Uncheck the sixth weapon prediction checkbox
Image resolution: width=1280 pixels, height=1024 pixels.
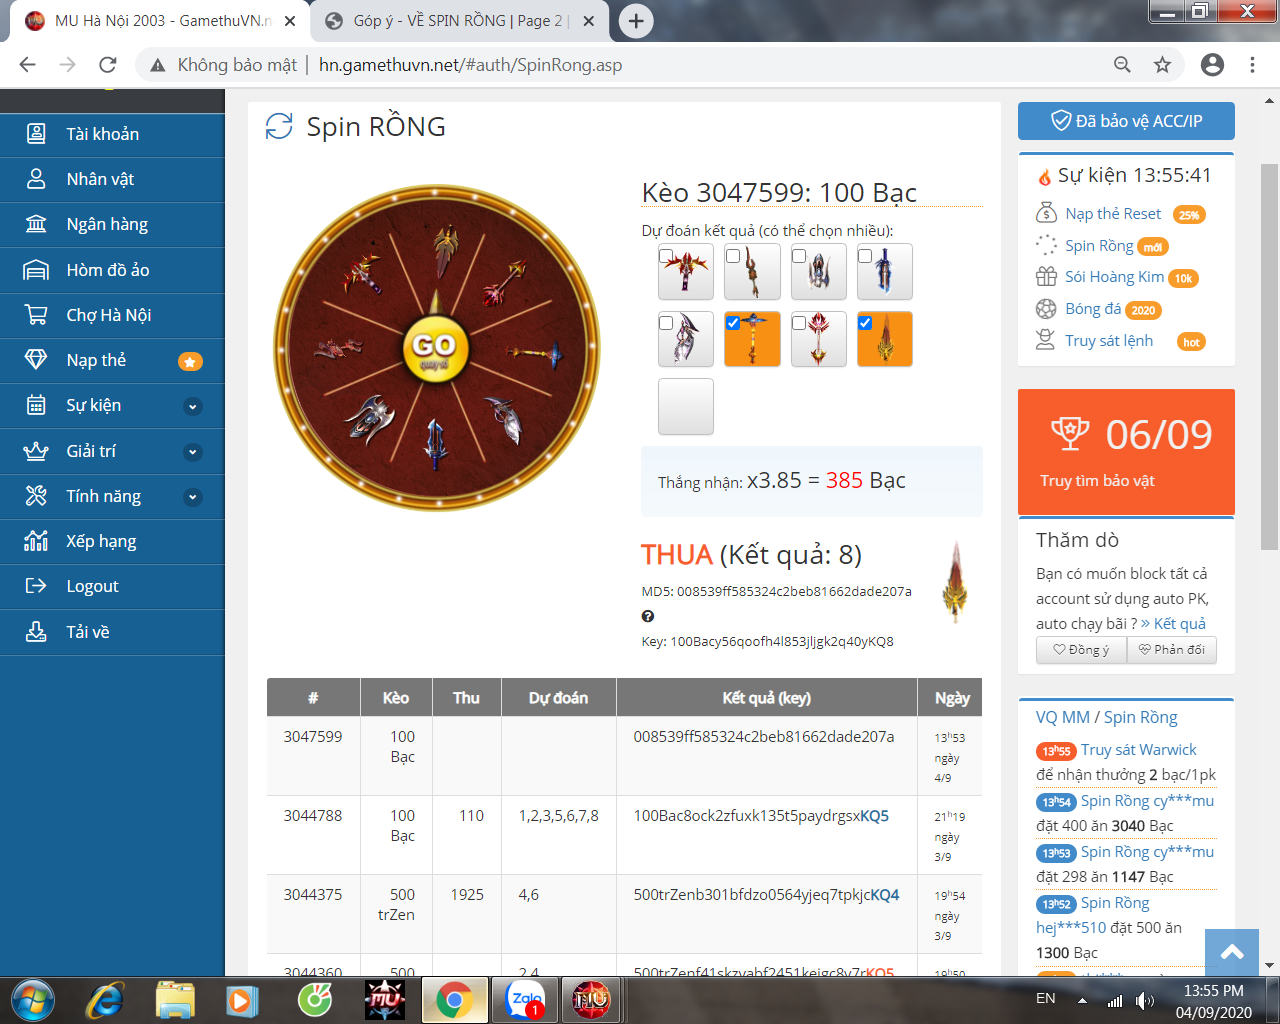tap(733, 323)
